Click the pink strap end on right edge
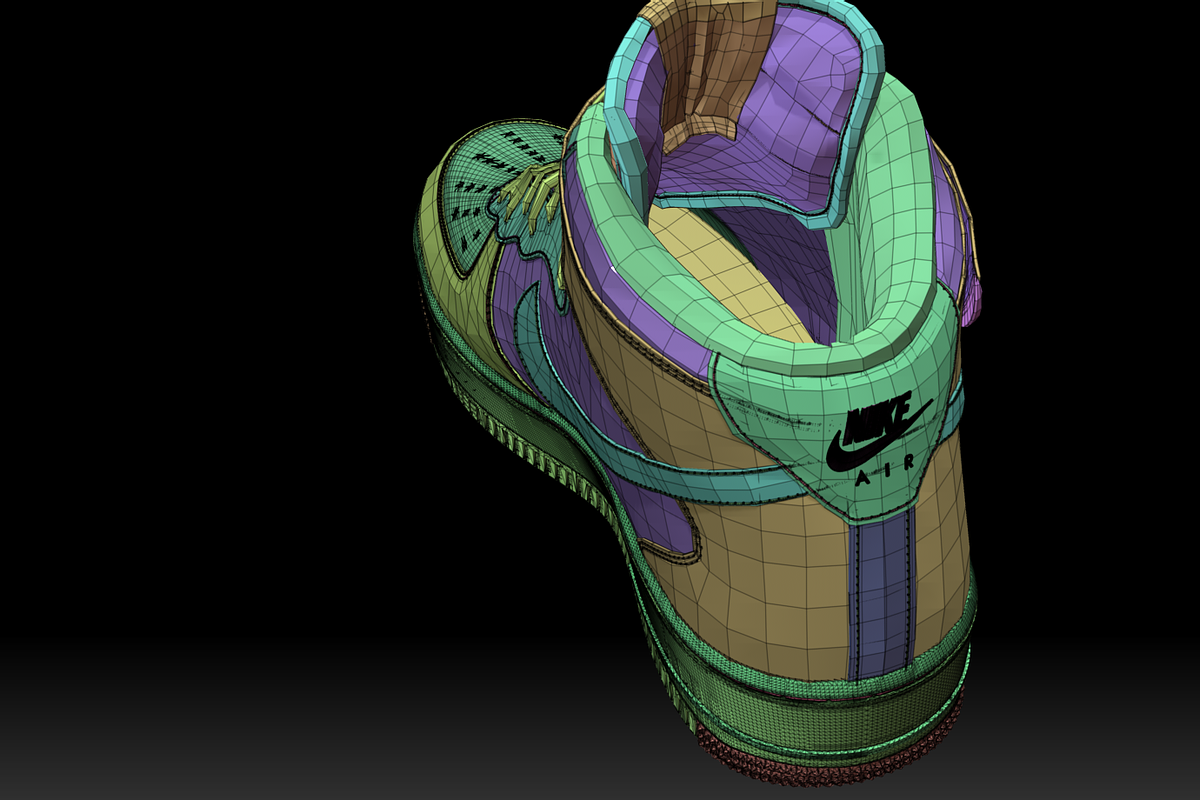This screenshot has width=1200, height=800. [x=977, y=300]
